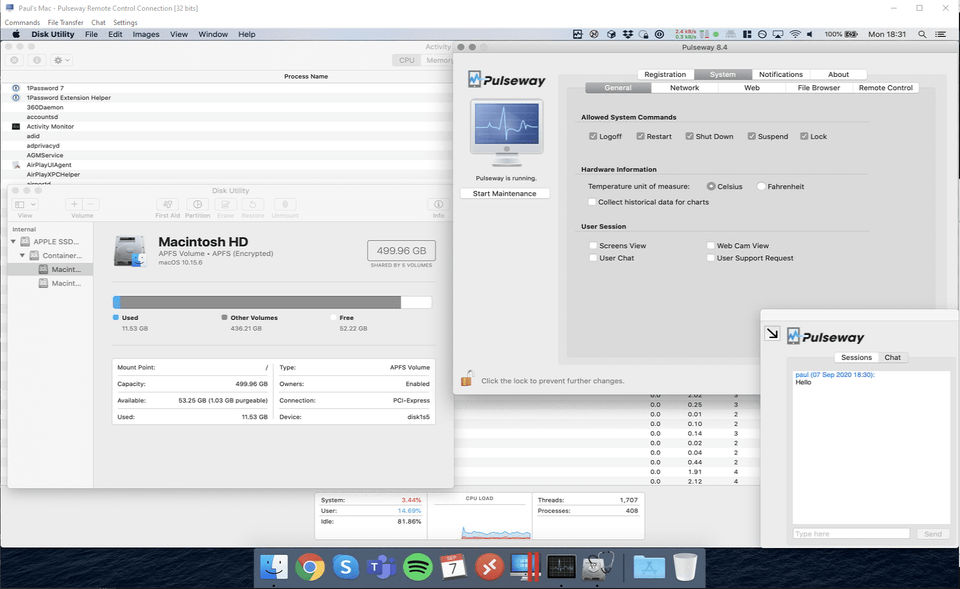Open First Aid in Disk Utility toolbar
Image resolution: width=960 pixels, height=589 pixels.
point(167,204)
